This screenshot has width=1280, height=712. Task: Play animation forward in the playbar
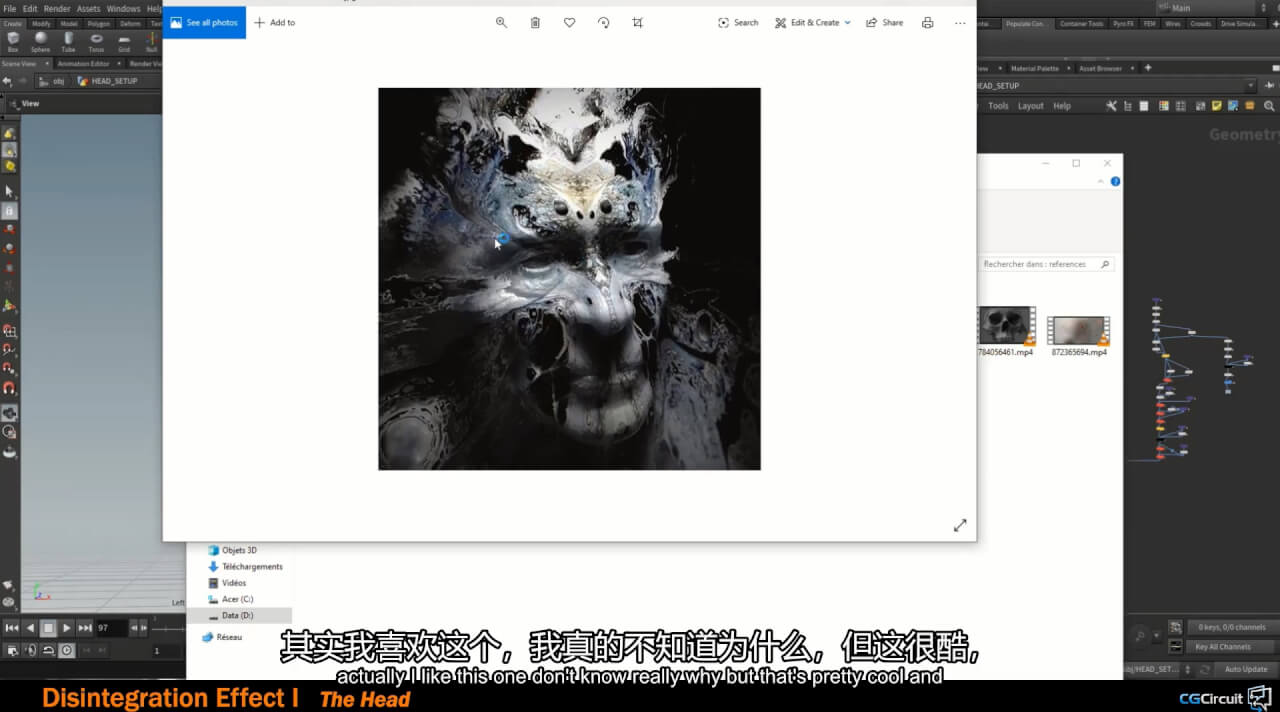[66, 628]
